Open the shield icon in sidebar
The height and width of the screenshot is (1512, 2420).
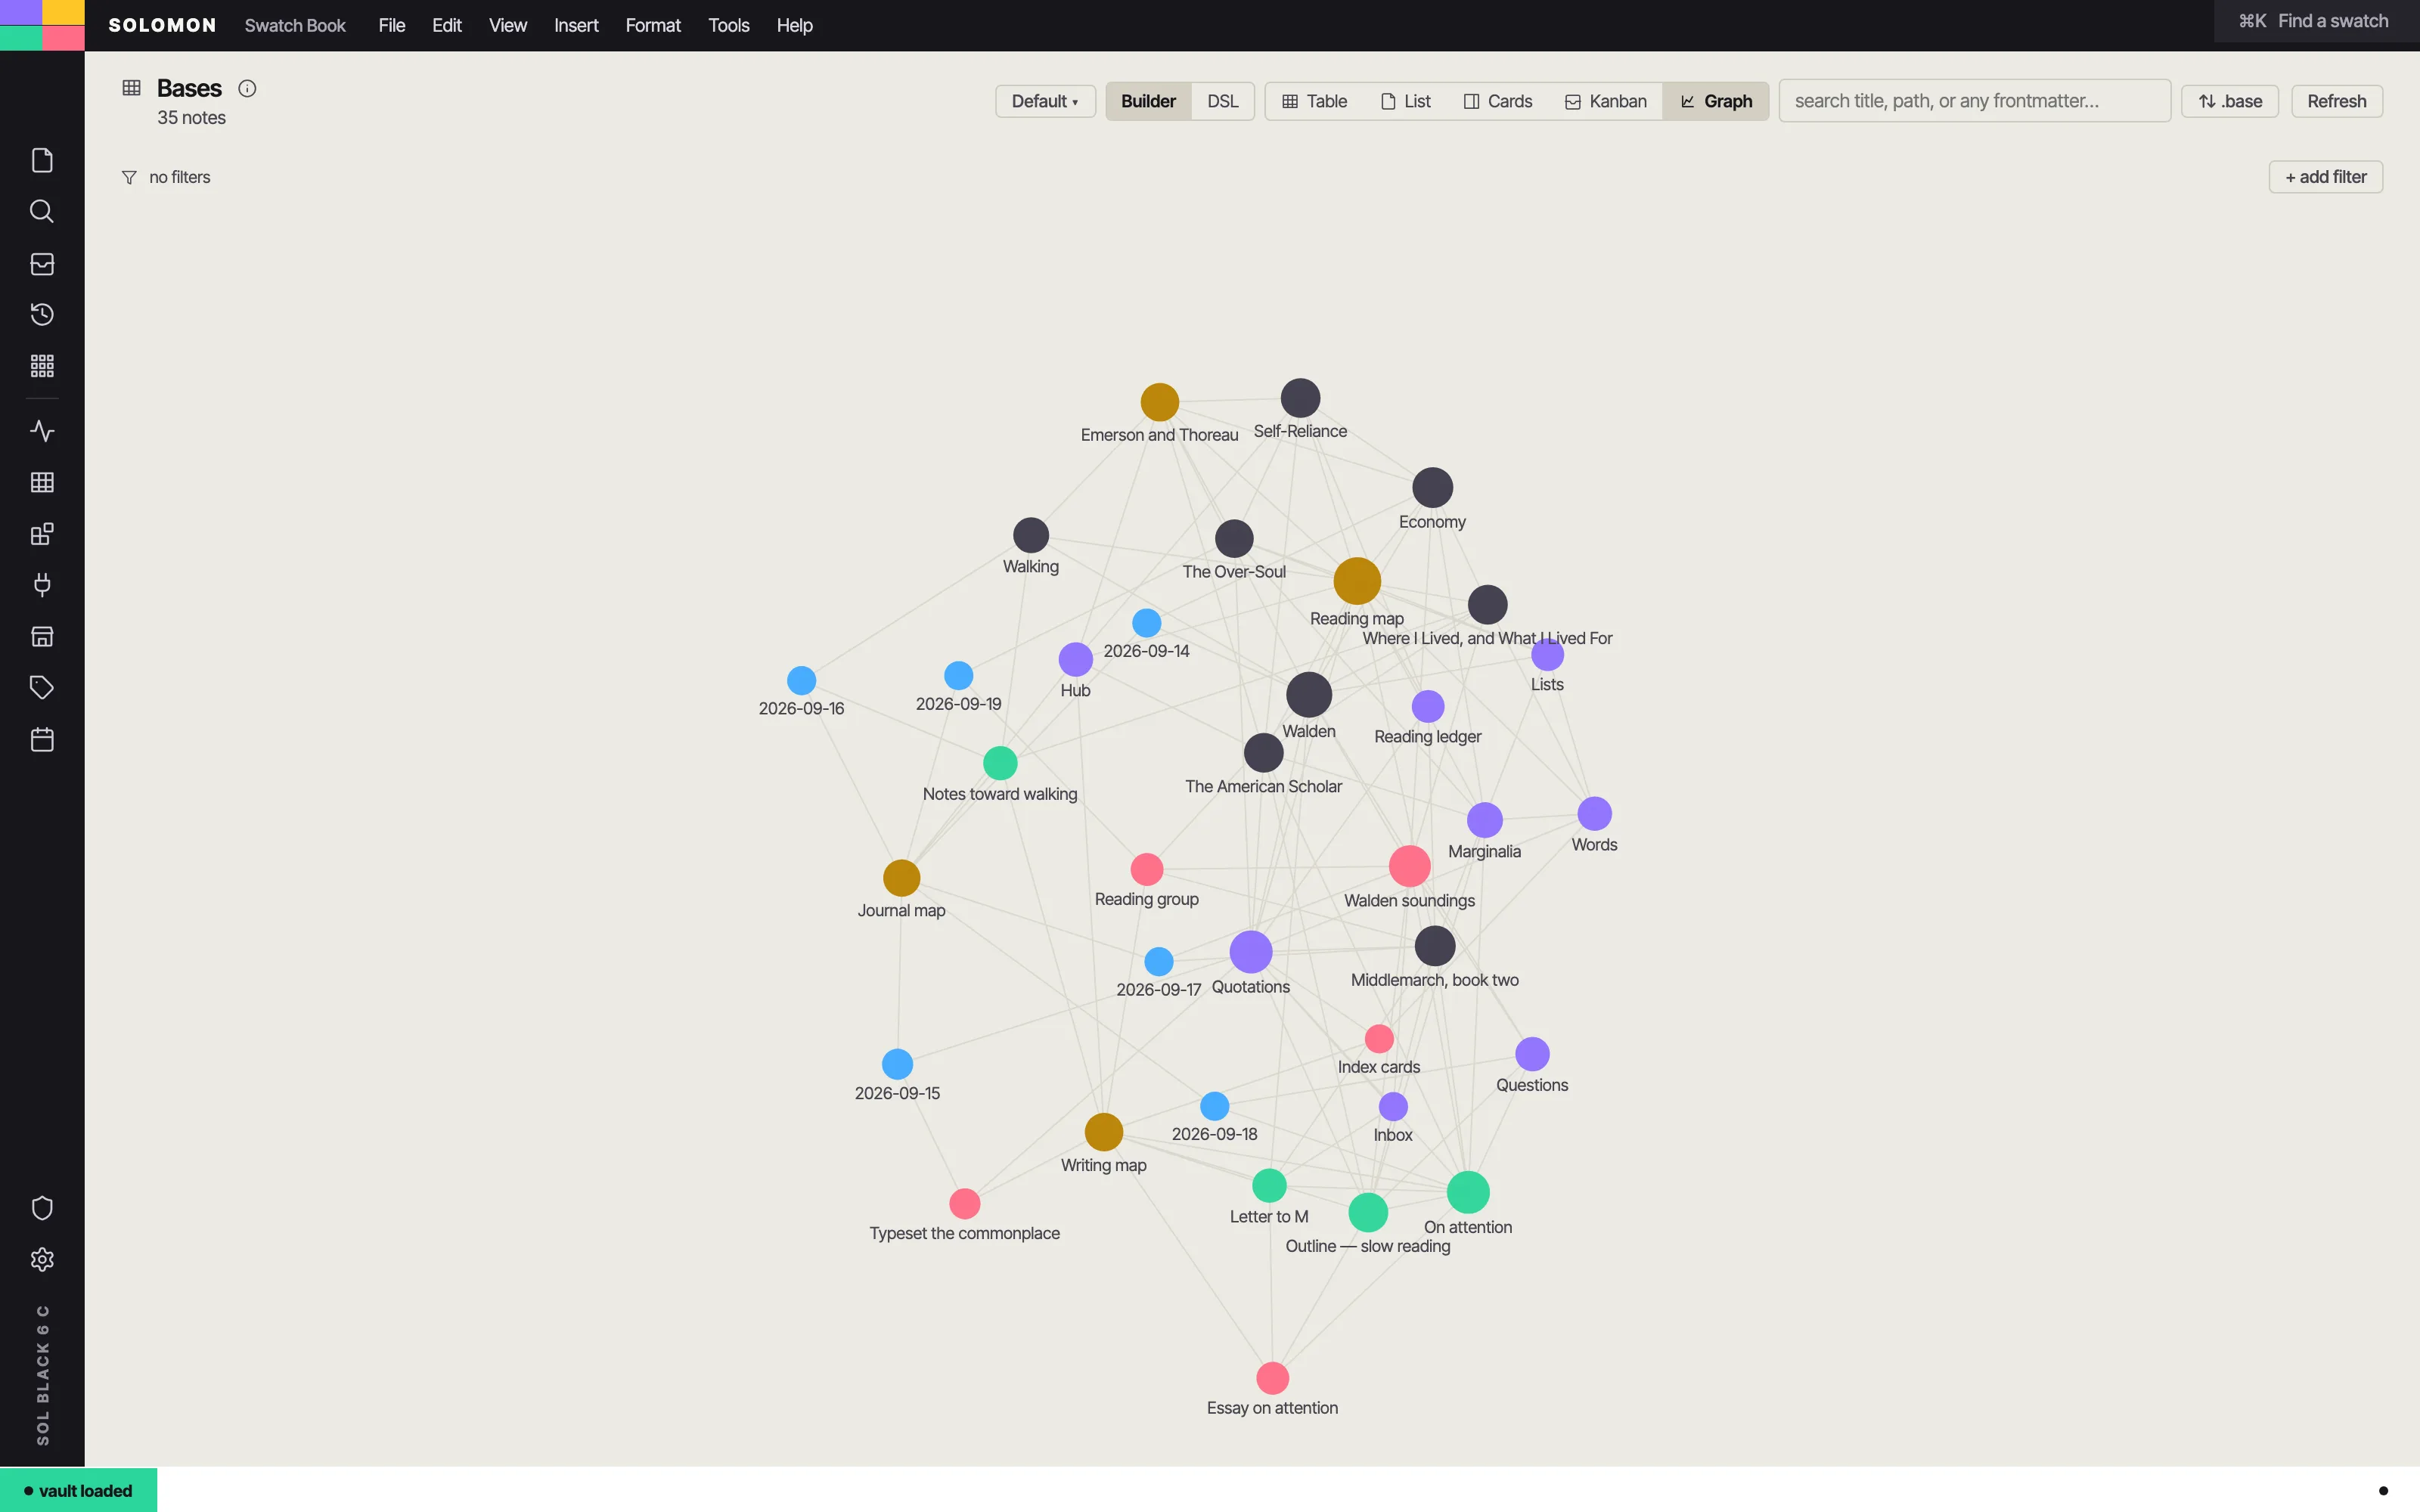[x=42, y=1208]
